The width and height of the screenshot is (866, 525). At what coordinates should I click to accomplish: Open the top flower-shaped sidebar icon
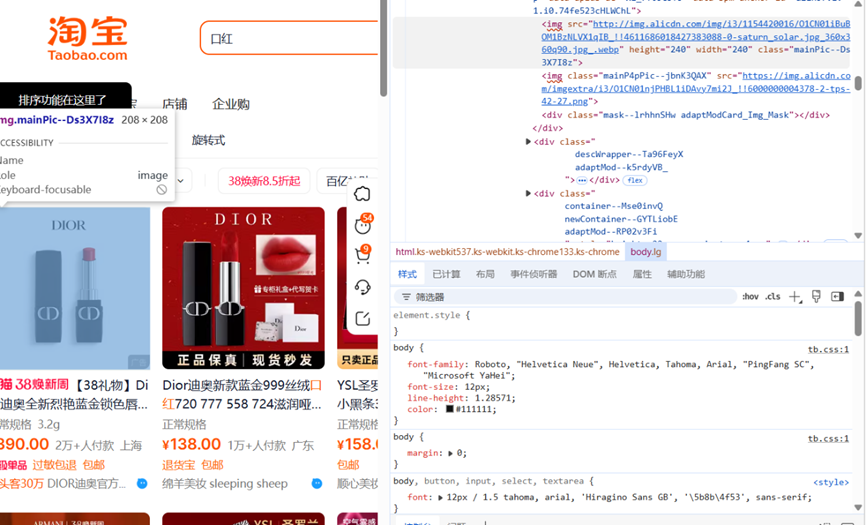[362, 194]
